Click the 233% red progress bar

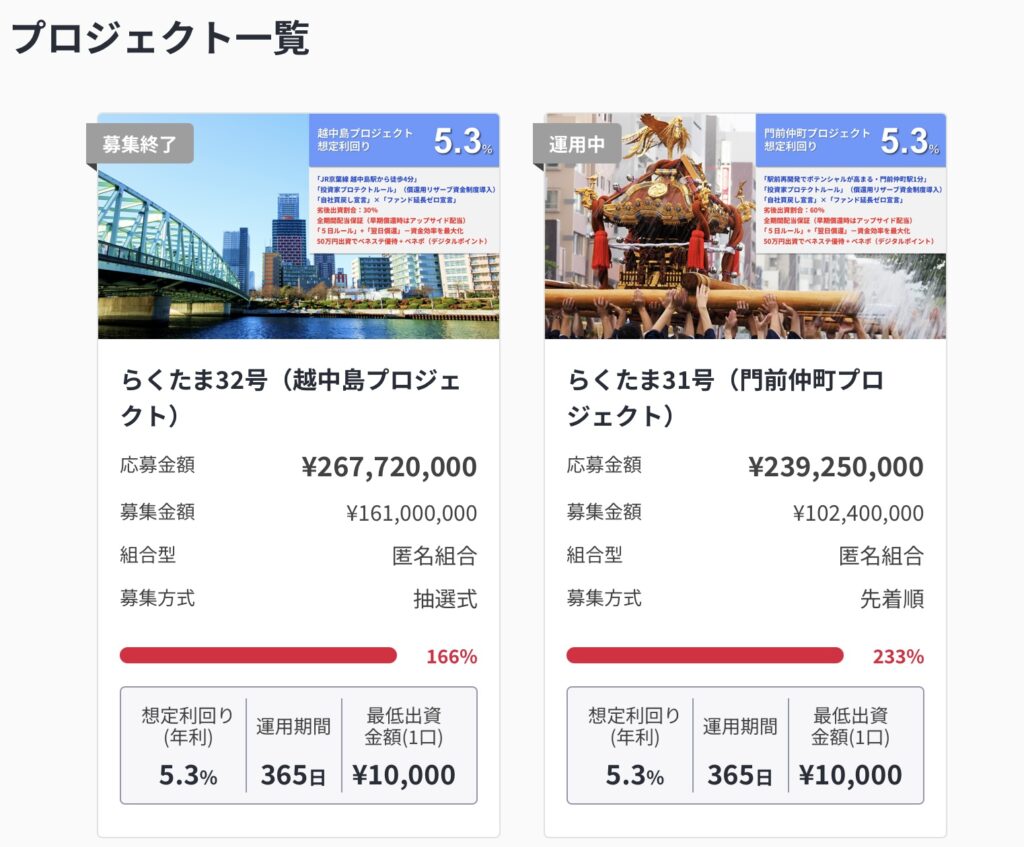click(704, 656)
